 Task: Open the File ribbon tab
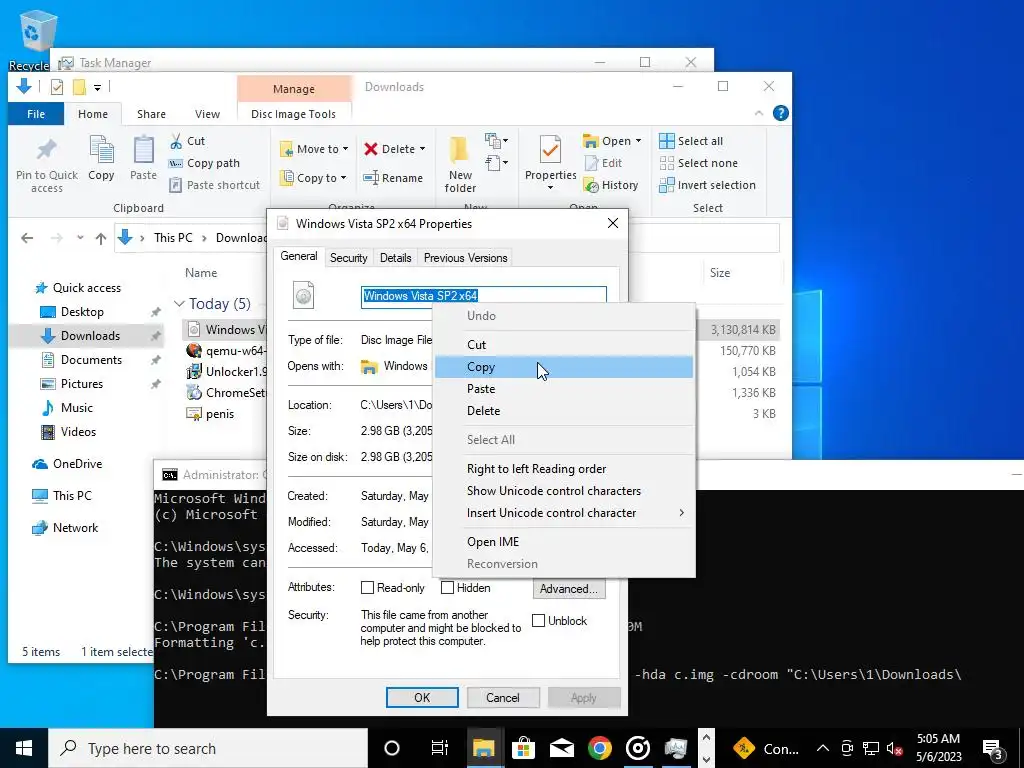coord(36,114)
